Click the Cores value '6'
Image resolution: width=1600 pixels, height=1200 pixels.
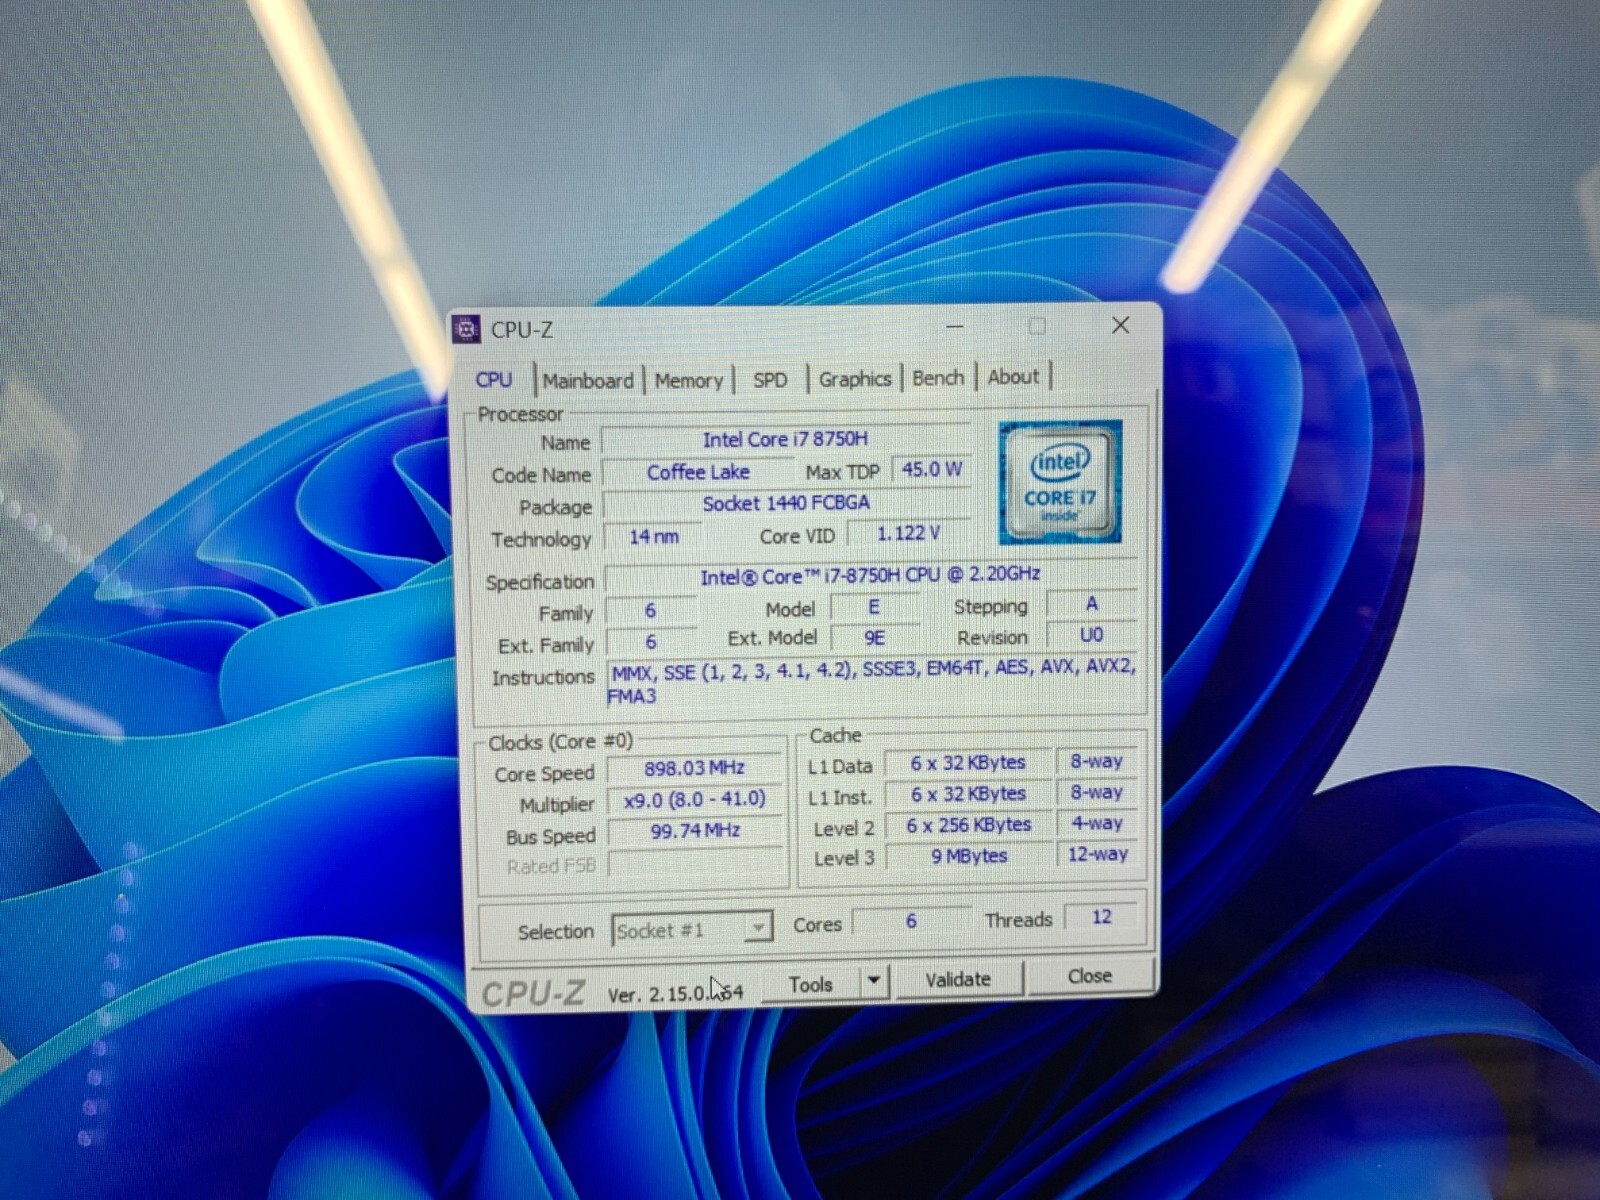[x=911, y=920]
